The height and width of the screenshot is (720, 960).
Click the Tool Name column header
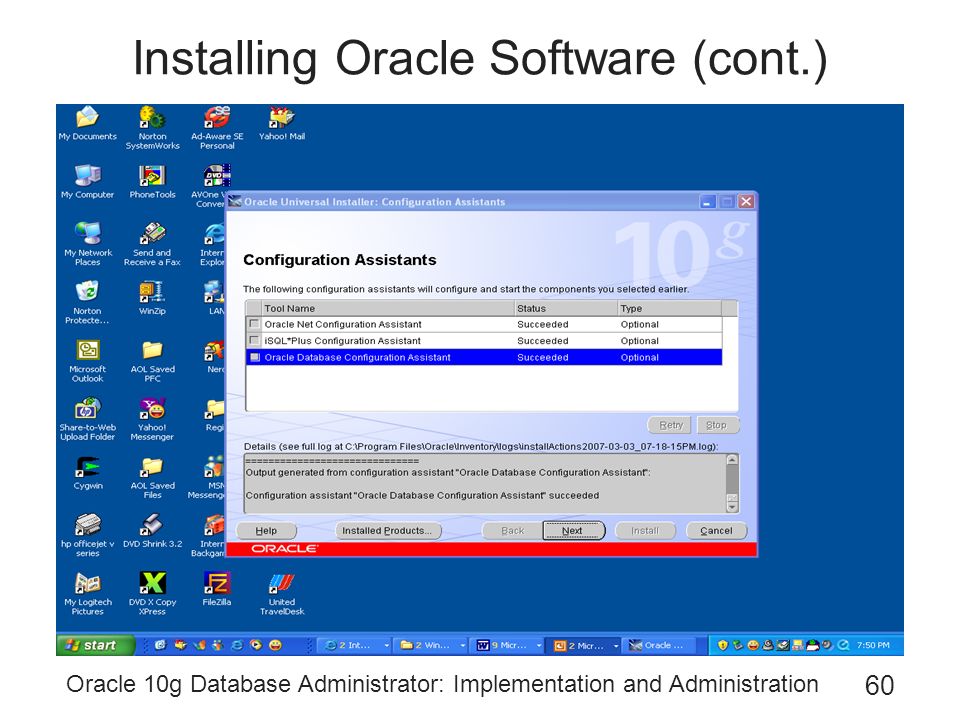[387, 309]
